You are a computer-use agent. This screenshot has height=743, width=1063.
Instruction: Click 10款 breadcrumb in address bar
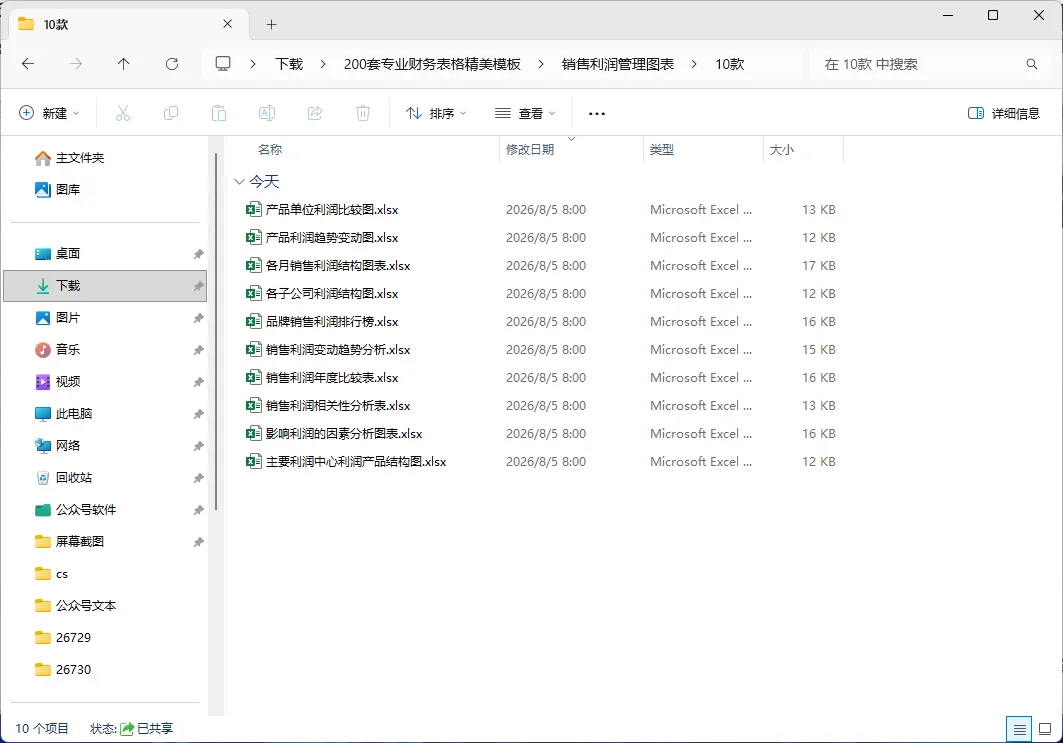[729, 64]
